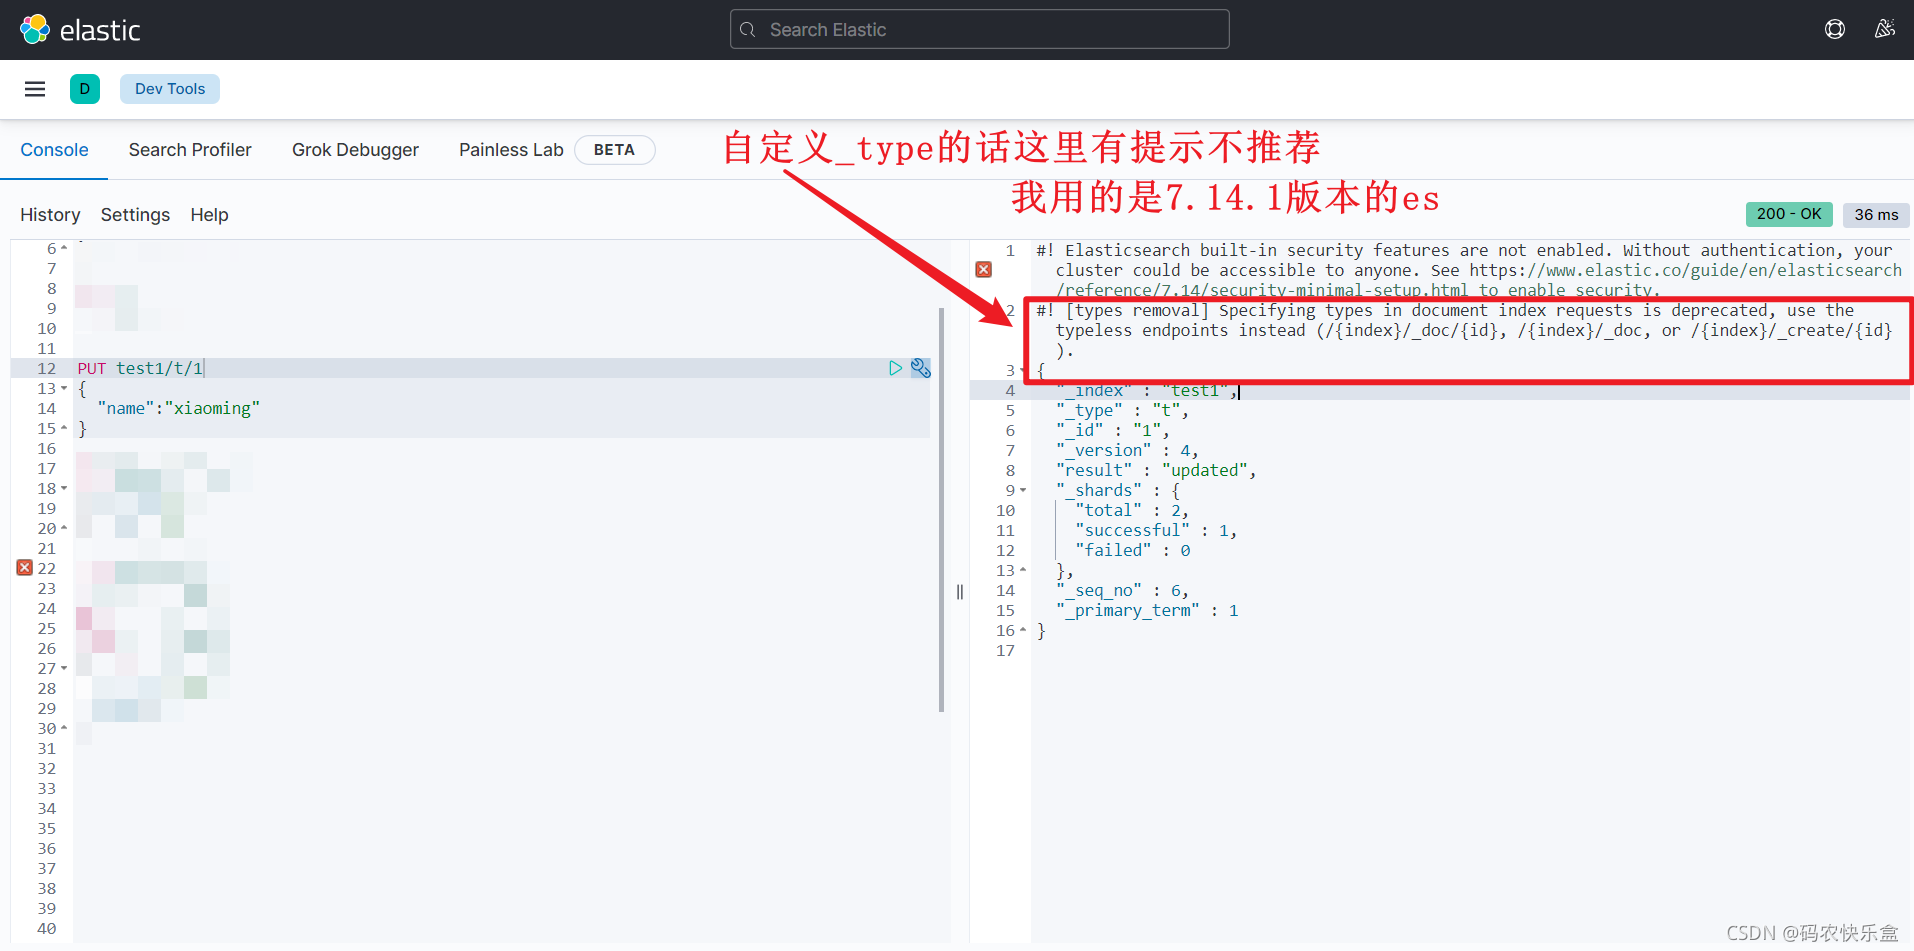Click the "_version" : 4 response line

(x=1127, y=450)
